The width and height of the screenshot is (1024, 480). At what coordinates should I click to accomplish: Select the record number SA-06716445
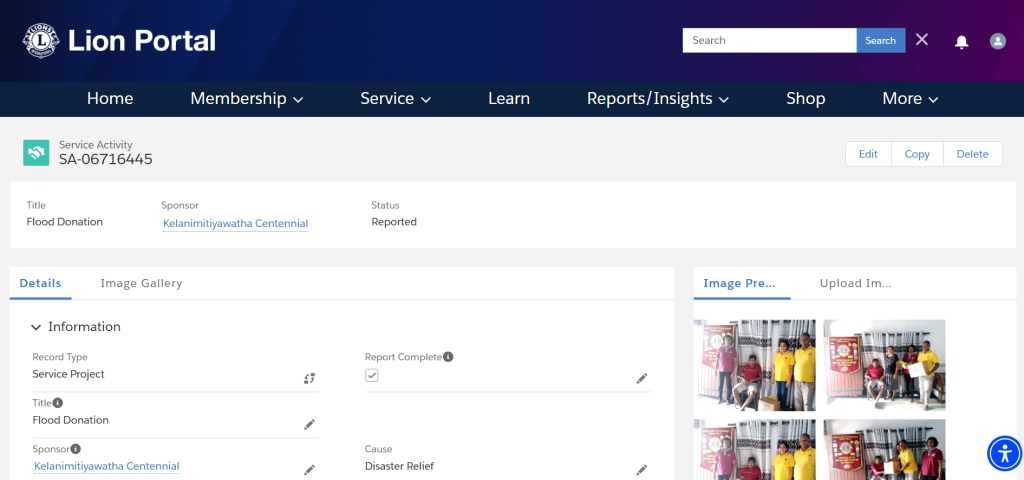[106, 159]
